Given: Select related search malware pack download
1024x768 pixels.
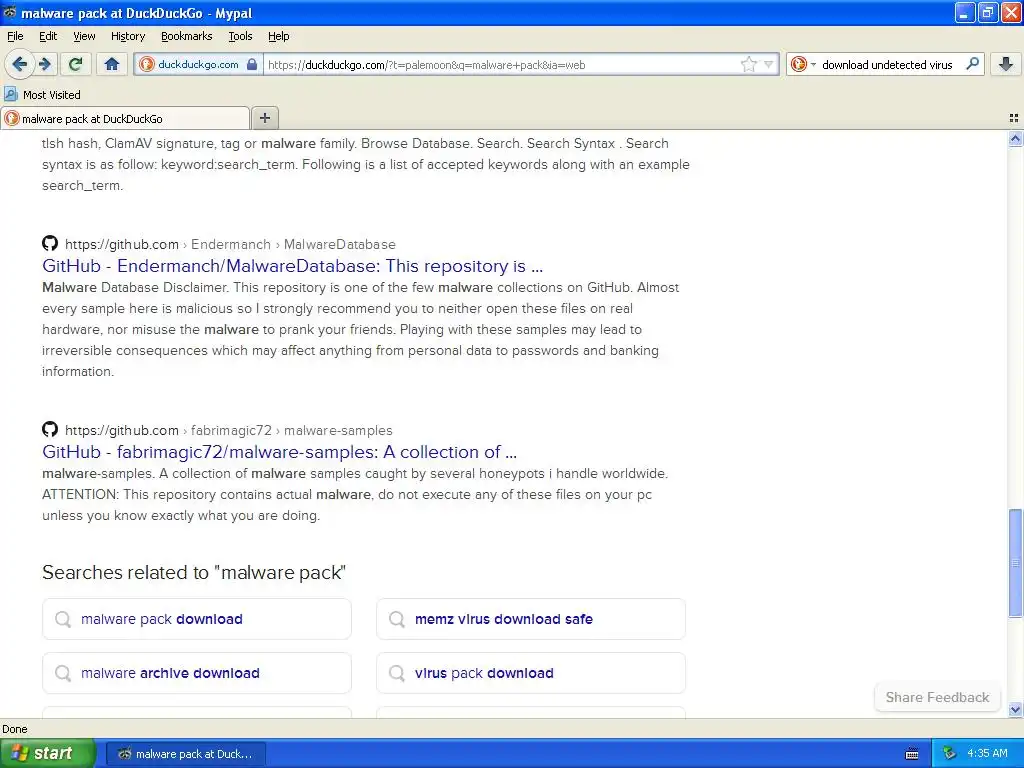Looking at the screenshot, I should [x=197, y=618].
